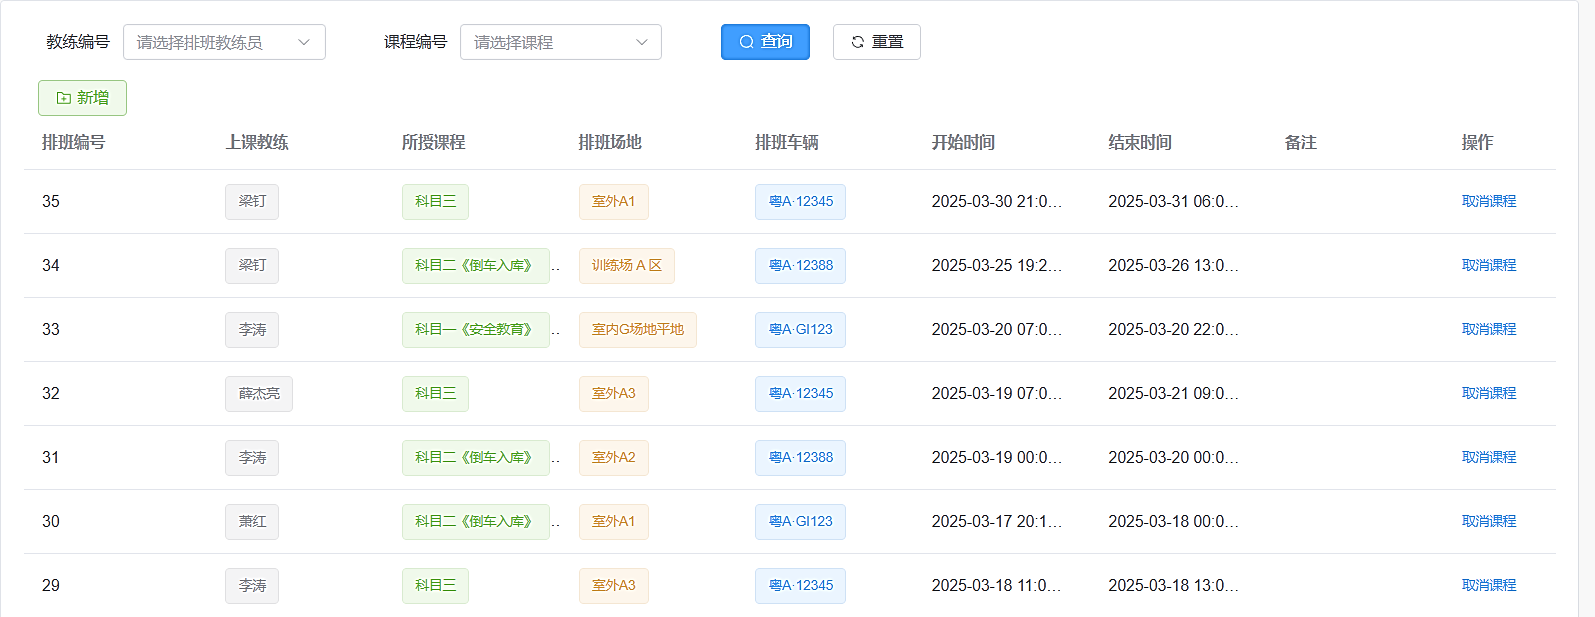Viewport: 1595px width, 617px height.
Task: Click the 查询 search button
Action: 765,42
